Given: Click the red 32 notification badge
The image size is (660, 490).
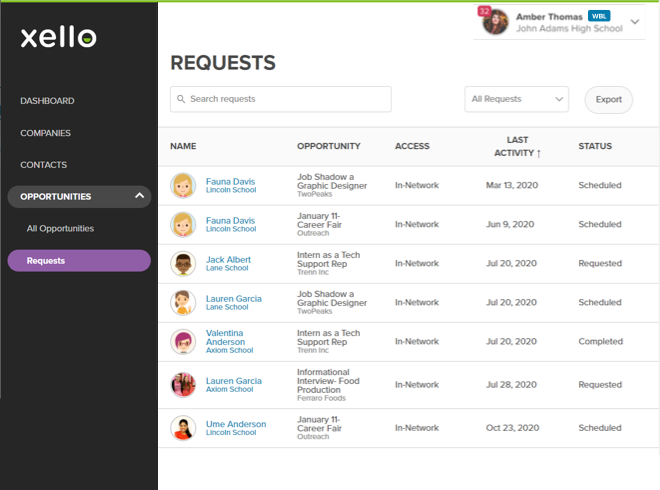Looking at the screenshot, I should (485, 11).
